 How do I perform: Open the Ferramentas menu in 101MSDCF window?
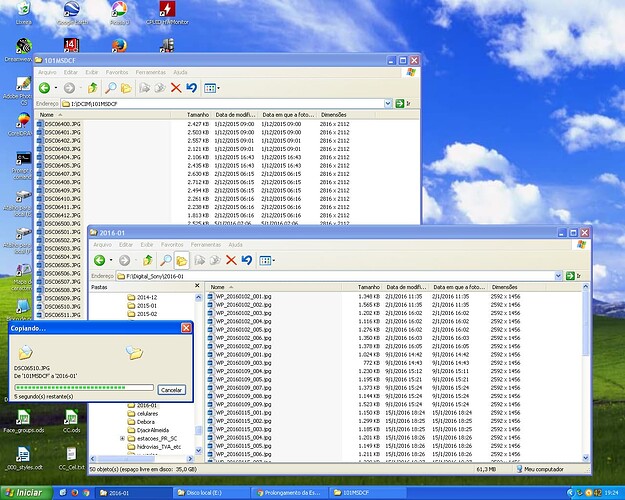(151, 73)
